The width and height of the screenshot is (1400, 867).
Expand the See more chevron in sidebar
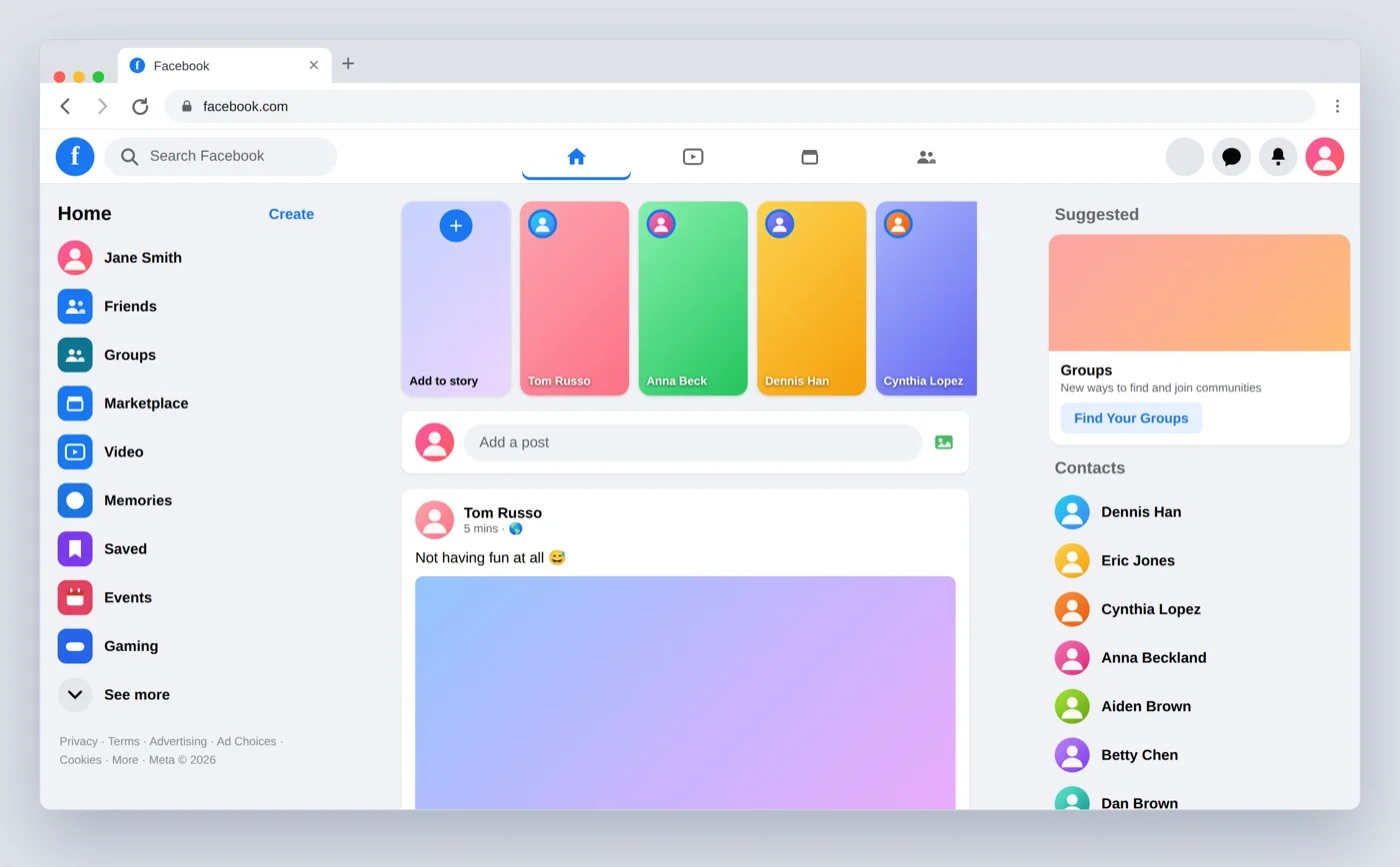click(x=75, y=695)
